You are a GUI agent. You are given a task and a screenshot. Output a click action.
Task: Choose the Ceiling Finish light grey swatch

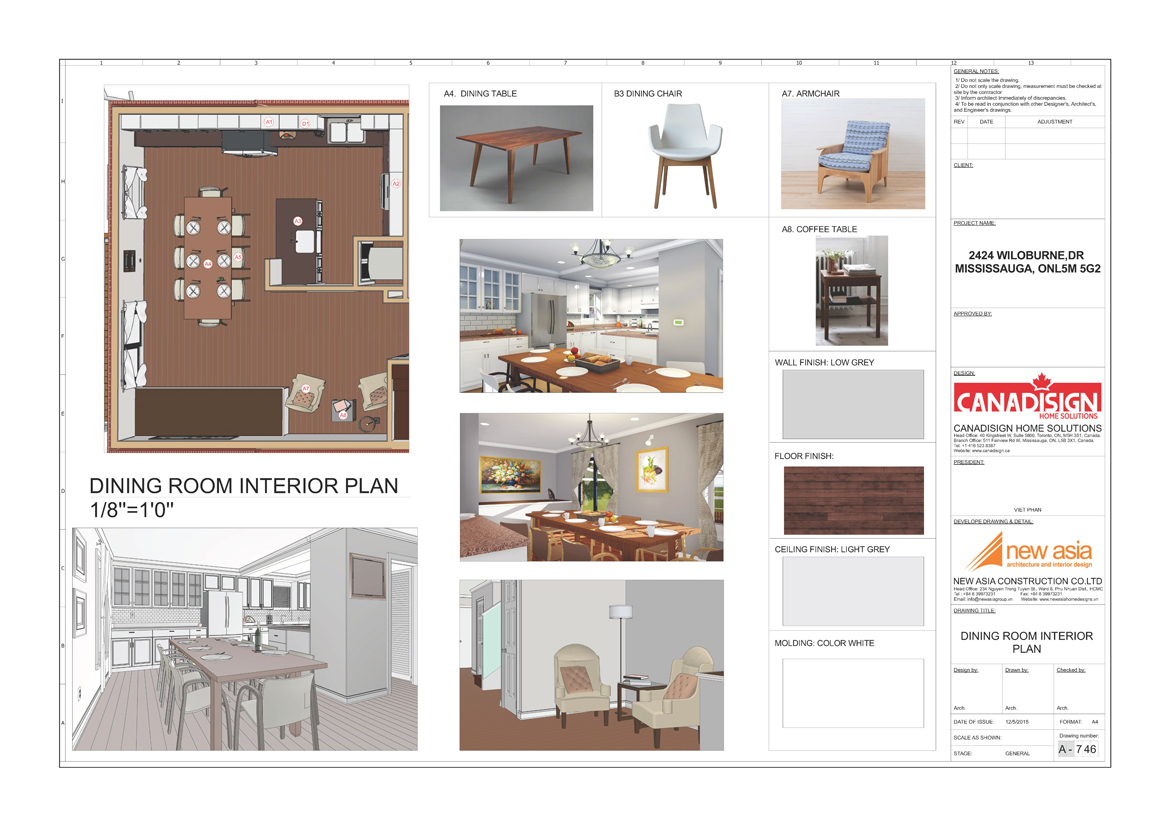(852, 592)
